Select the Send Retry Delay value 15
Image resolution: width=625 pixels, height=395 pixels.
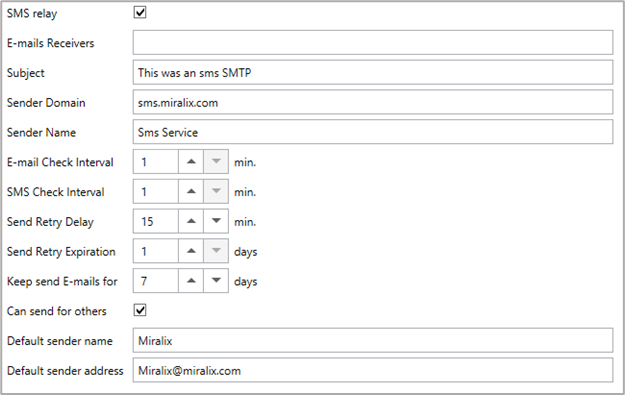[x=156, y=221]
